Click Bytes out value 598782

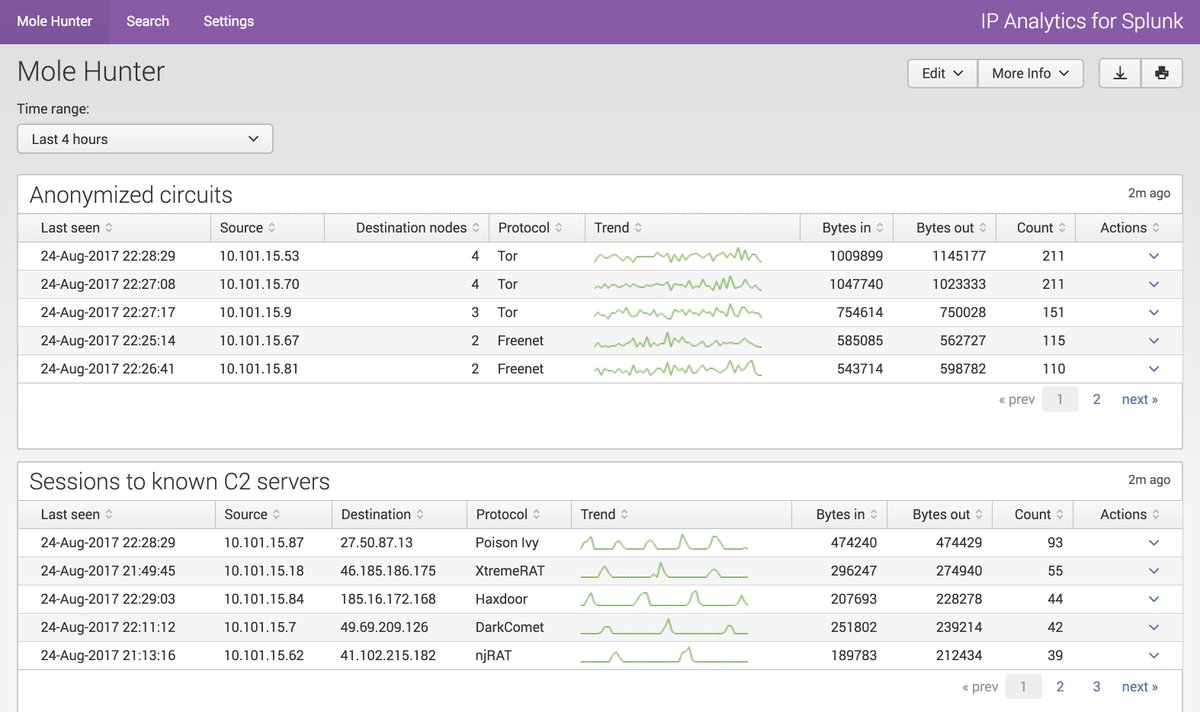[963, 368]
